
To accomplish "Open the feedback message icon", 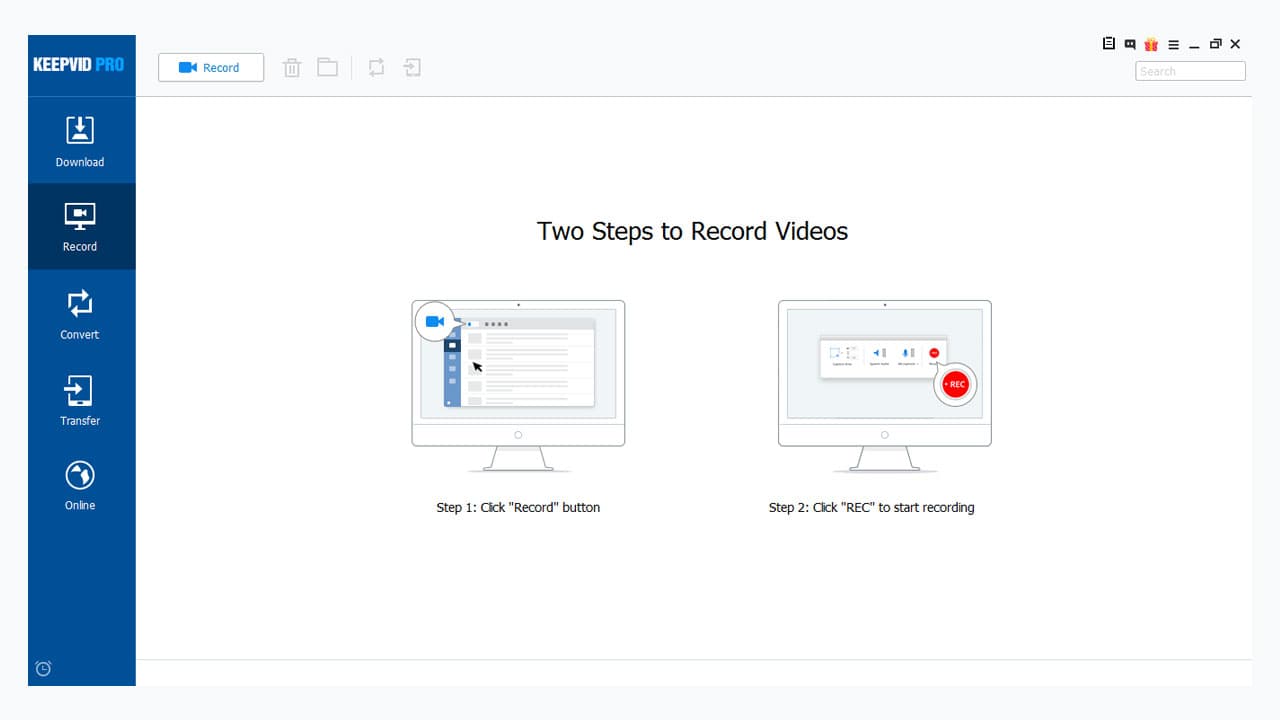I will [x=1130, y=44].
